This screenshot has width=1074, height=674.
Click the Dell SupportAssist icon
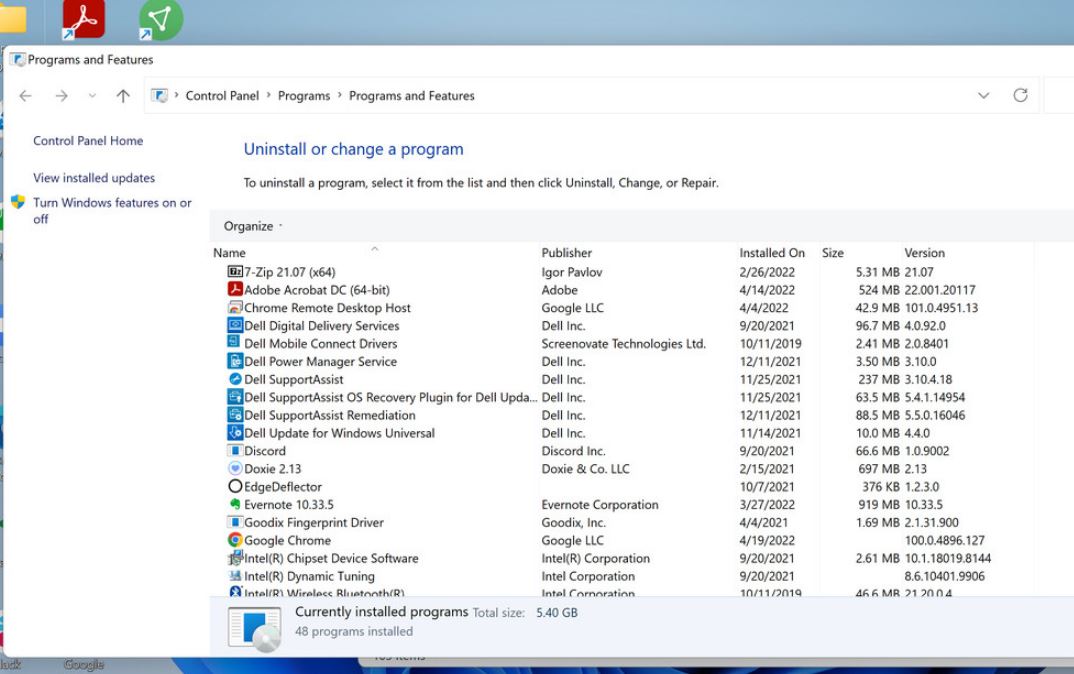[235, 380]
